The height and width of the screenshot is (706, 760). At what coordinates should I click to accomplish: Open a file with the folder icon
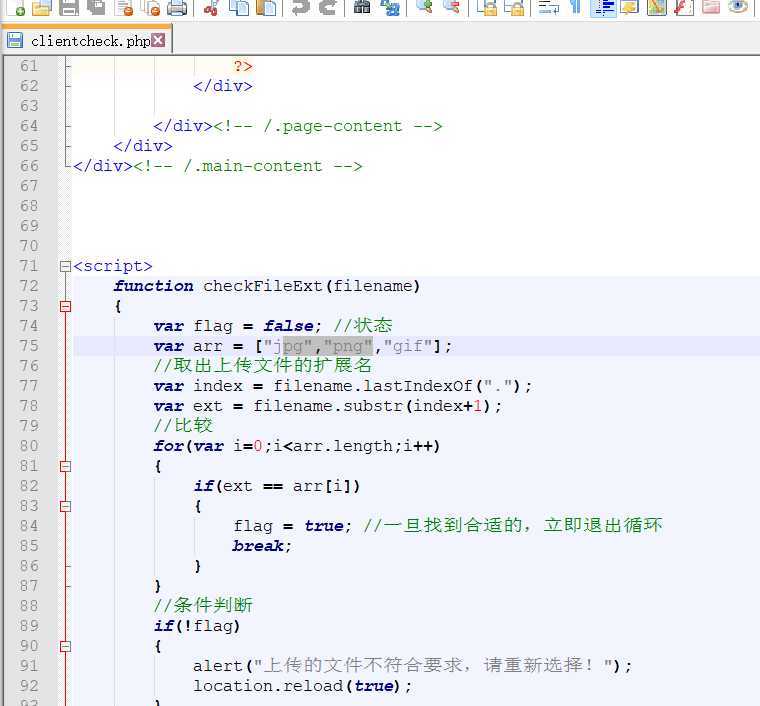(42, 7)
